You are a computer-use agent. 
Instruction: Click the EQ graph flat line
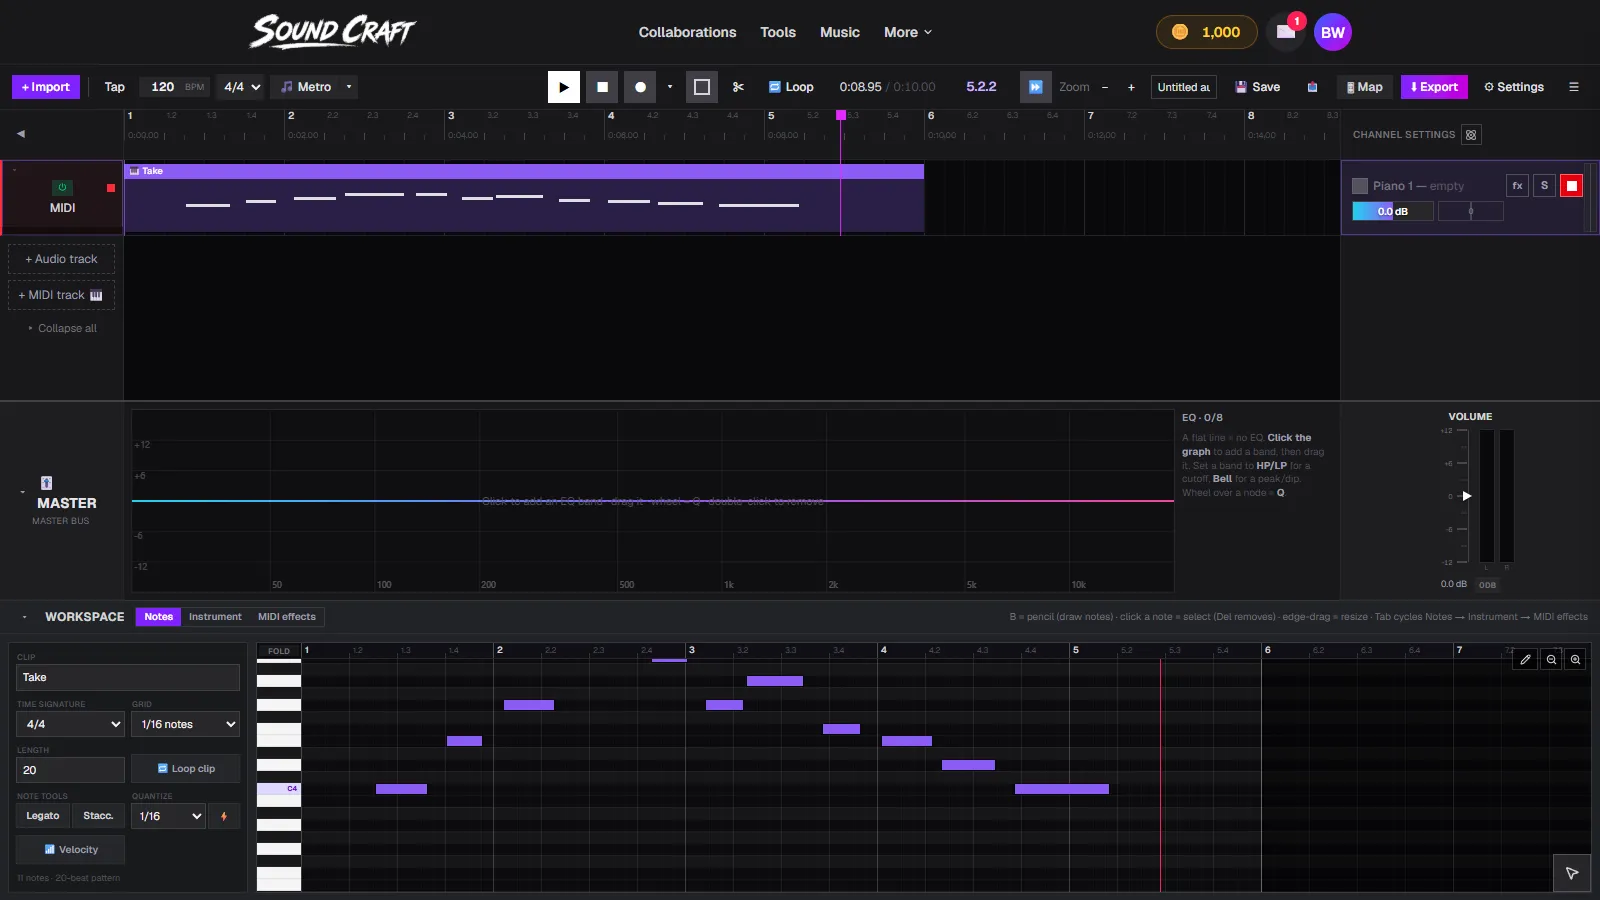(x=652, y=501)
